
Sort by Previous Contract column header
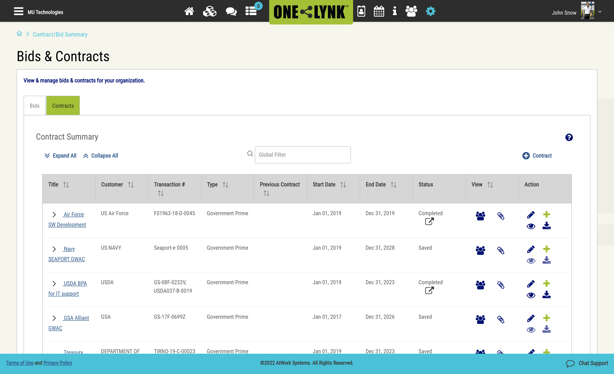[266, 193]
